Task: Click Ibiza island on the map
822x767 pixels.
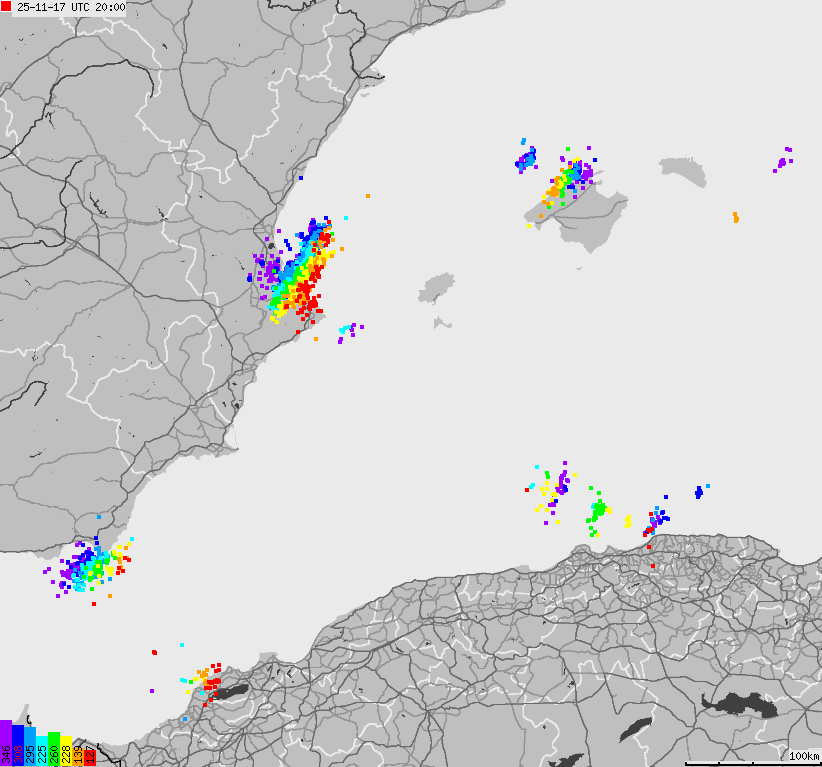Action: (438, 288)
